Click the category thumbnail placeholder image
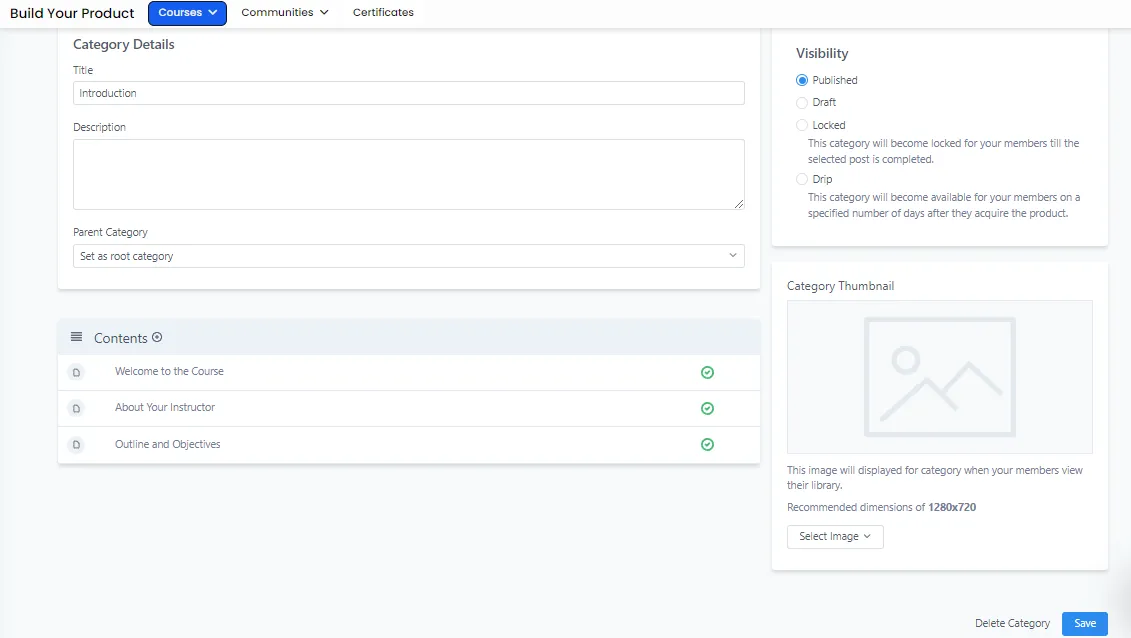1131x638 pixels. [x=939, y=377]
